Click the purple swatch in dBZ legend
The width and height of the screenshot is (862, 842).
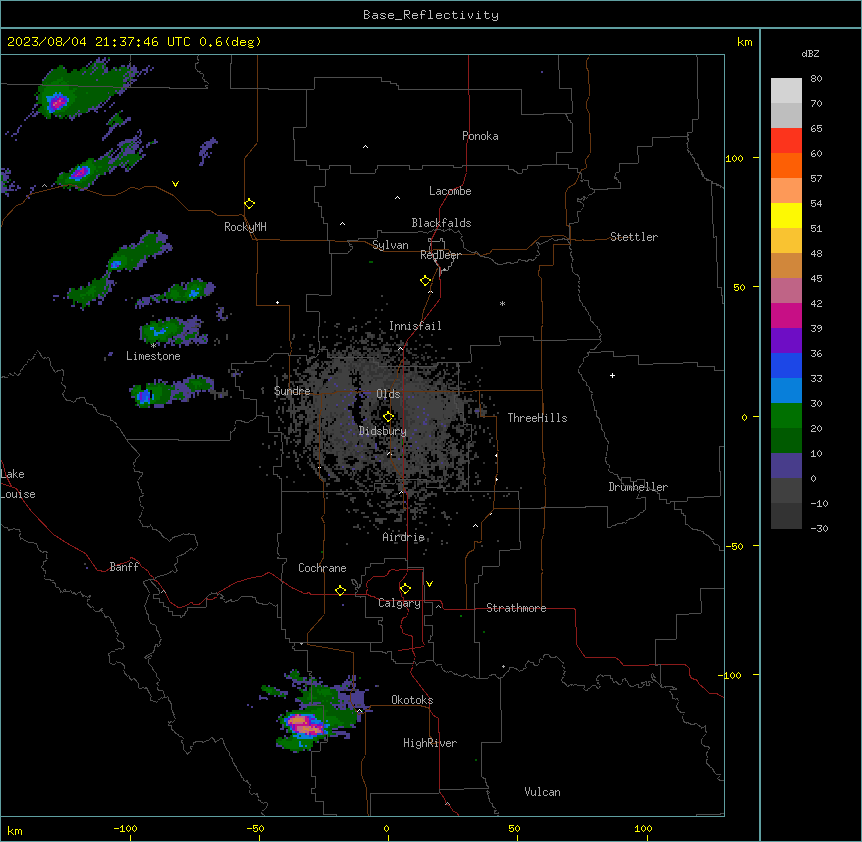(786, 340)
